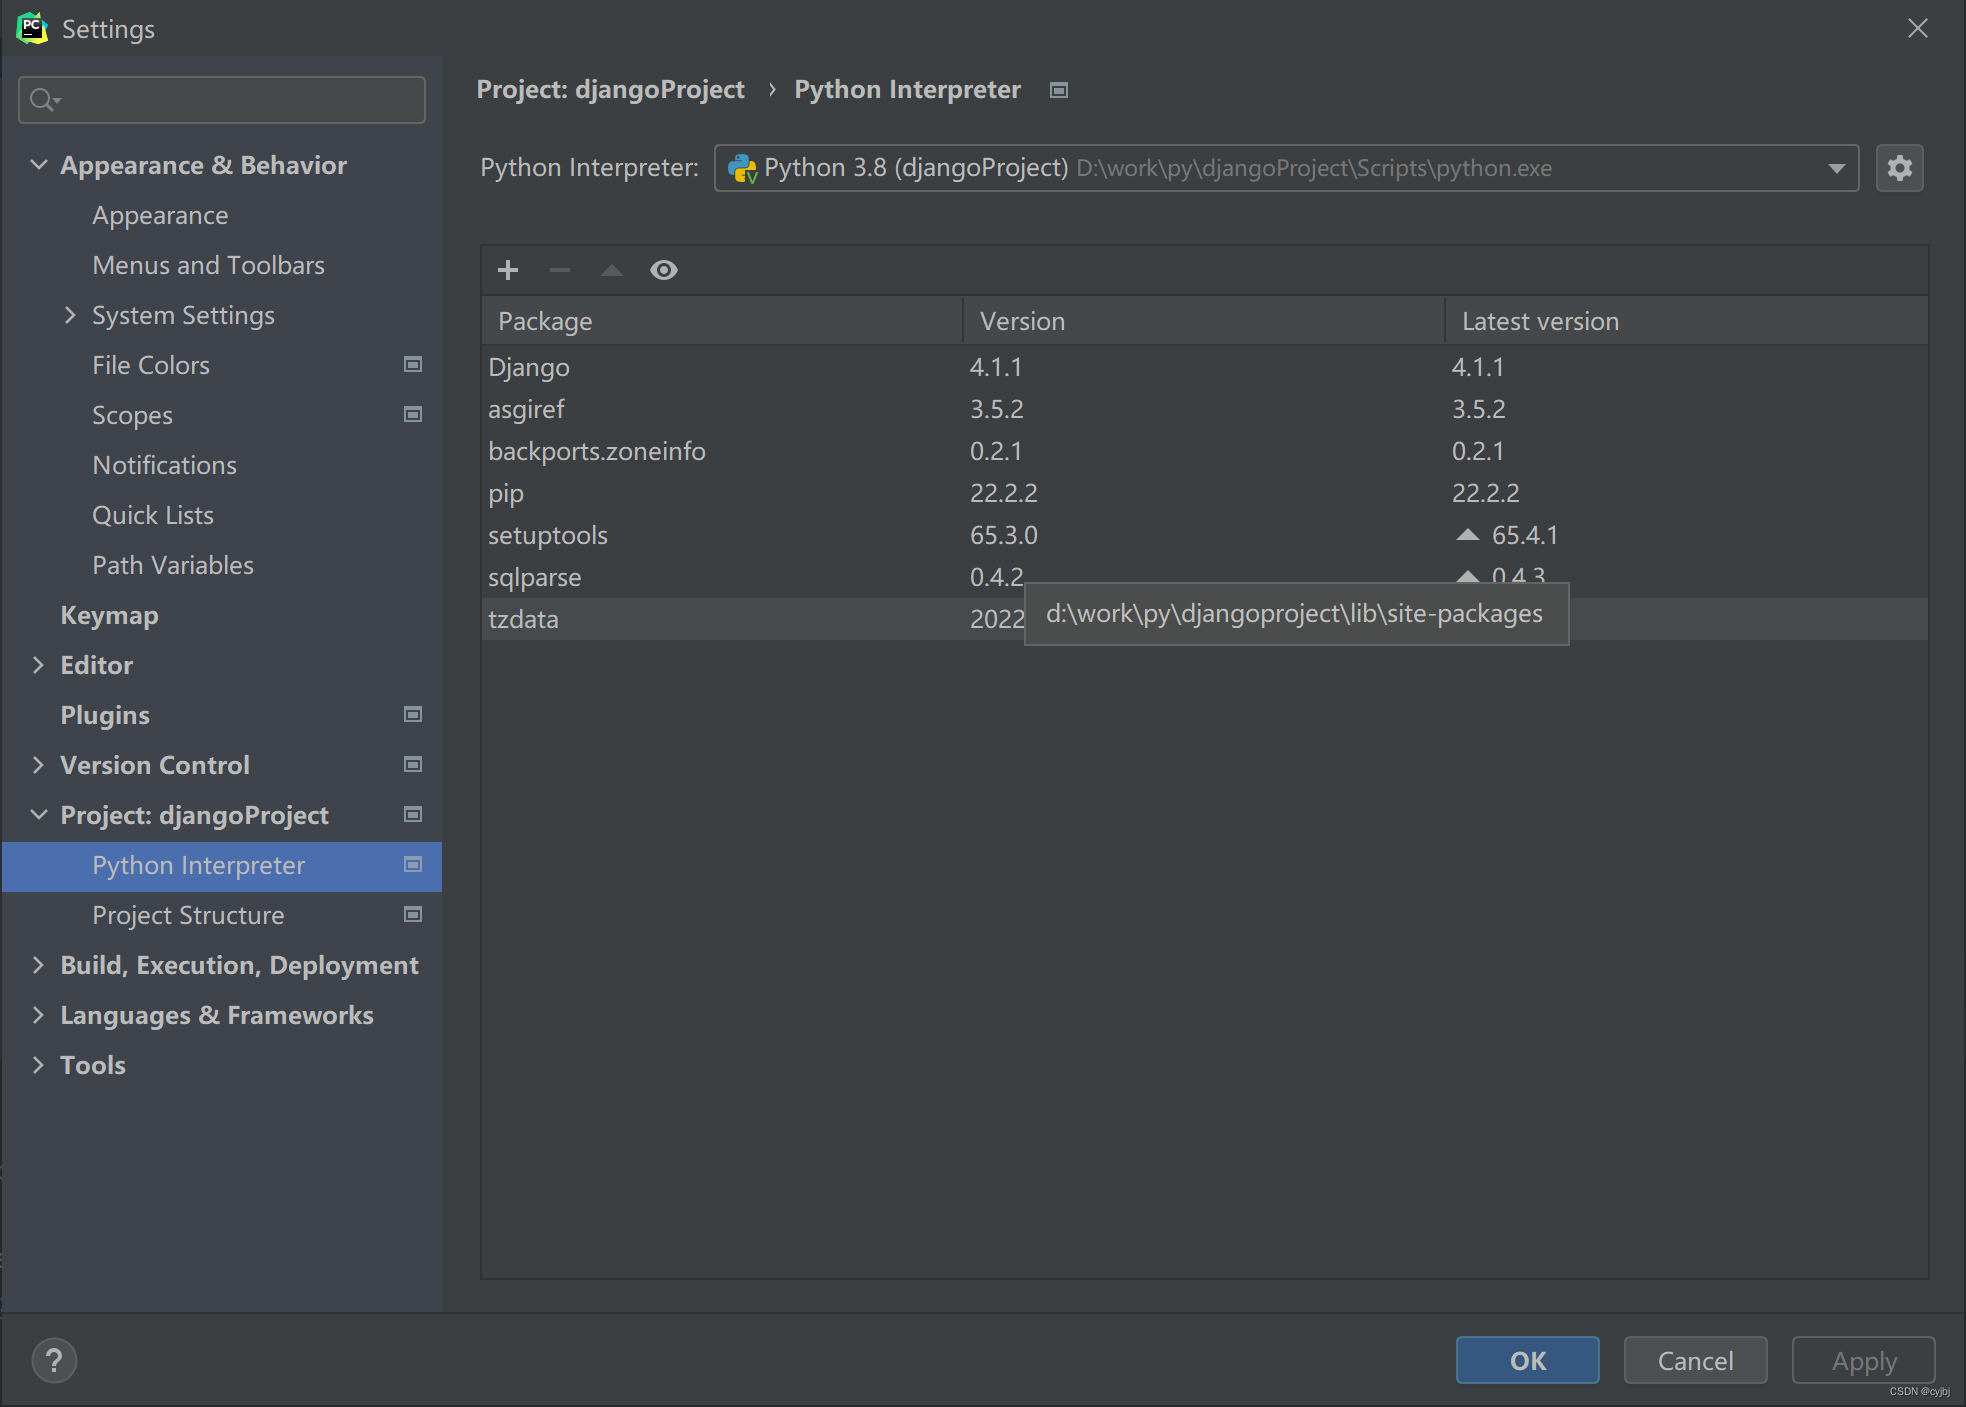Click the upgrade arrow next to setuptools 65.4.1
The image size is (1966, 1407).
(x=1467, y=535)
